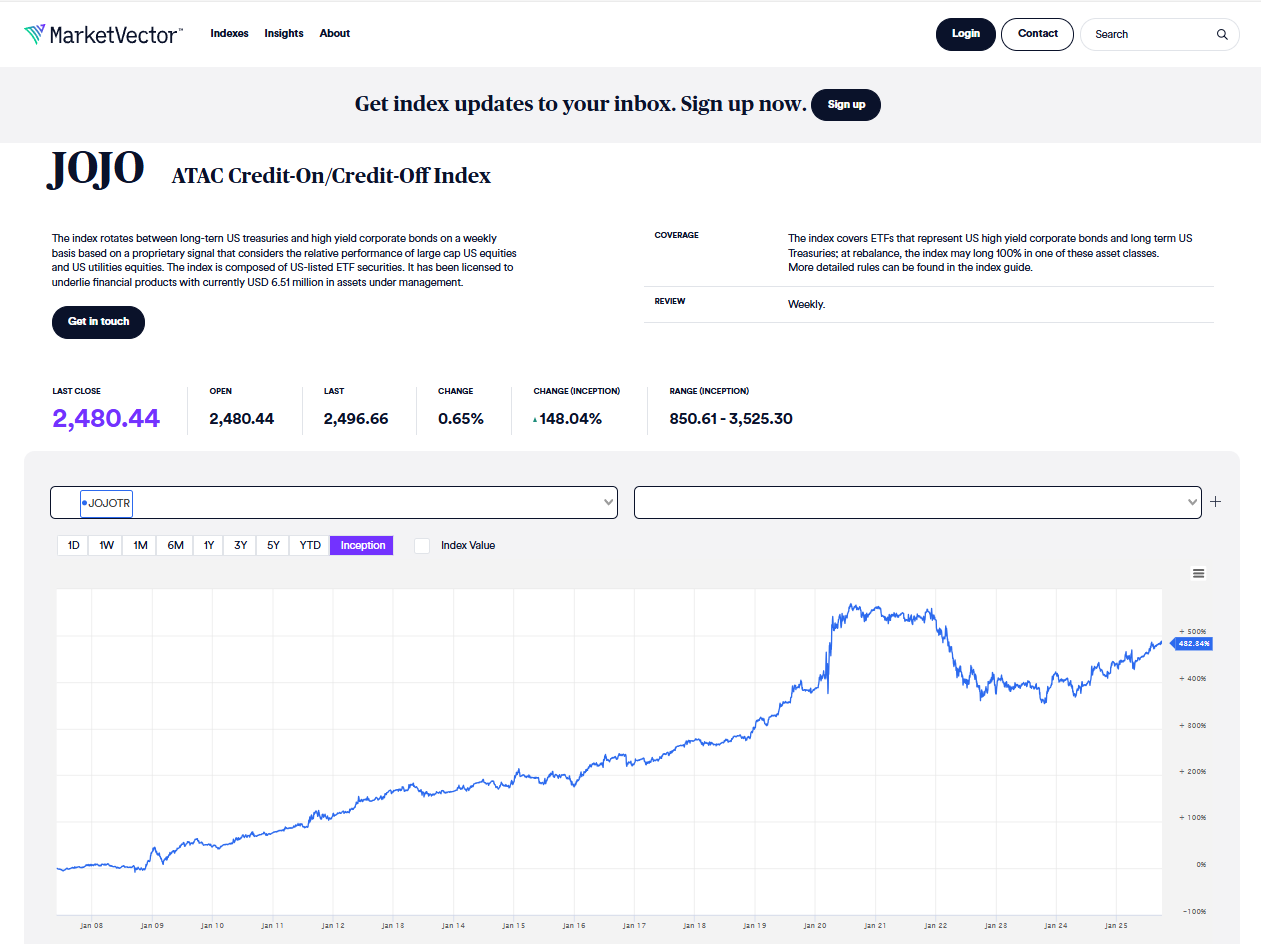Click the Contact button

pyautogui.click(x=1037, y=34)
